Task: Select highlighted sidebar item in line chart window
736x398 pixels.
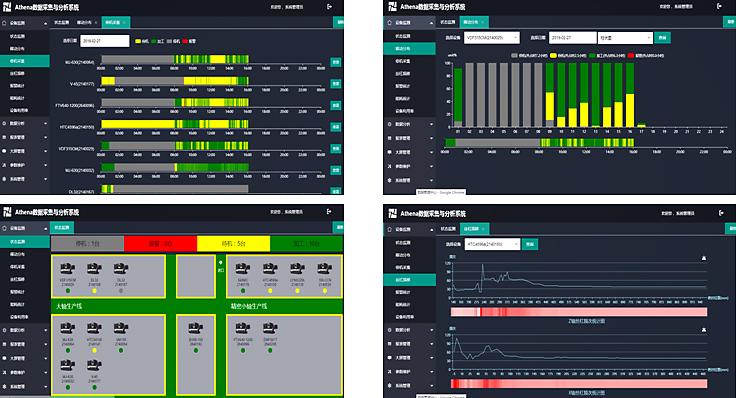Action: click(409, 280)
